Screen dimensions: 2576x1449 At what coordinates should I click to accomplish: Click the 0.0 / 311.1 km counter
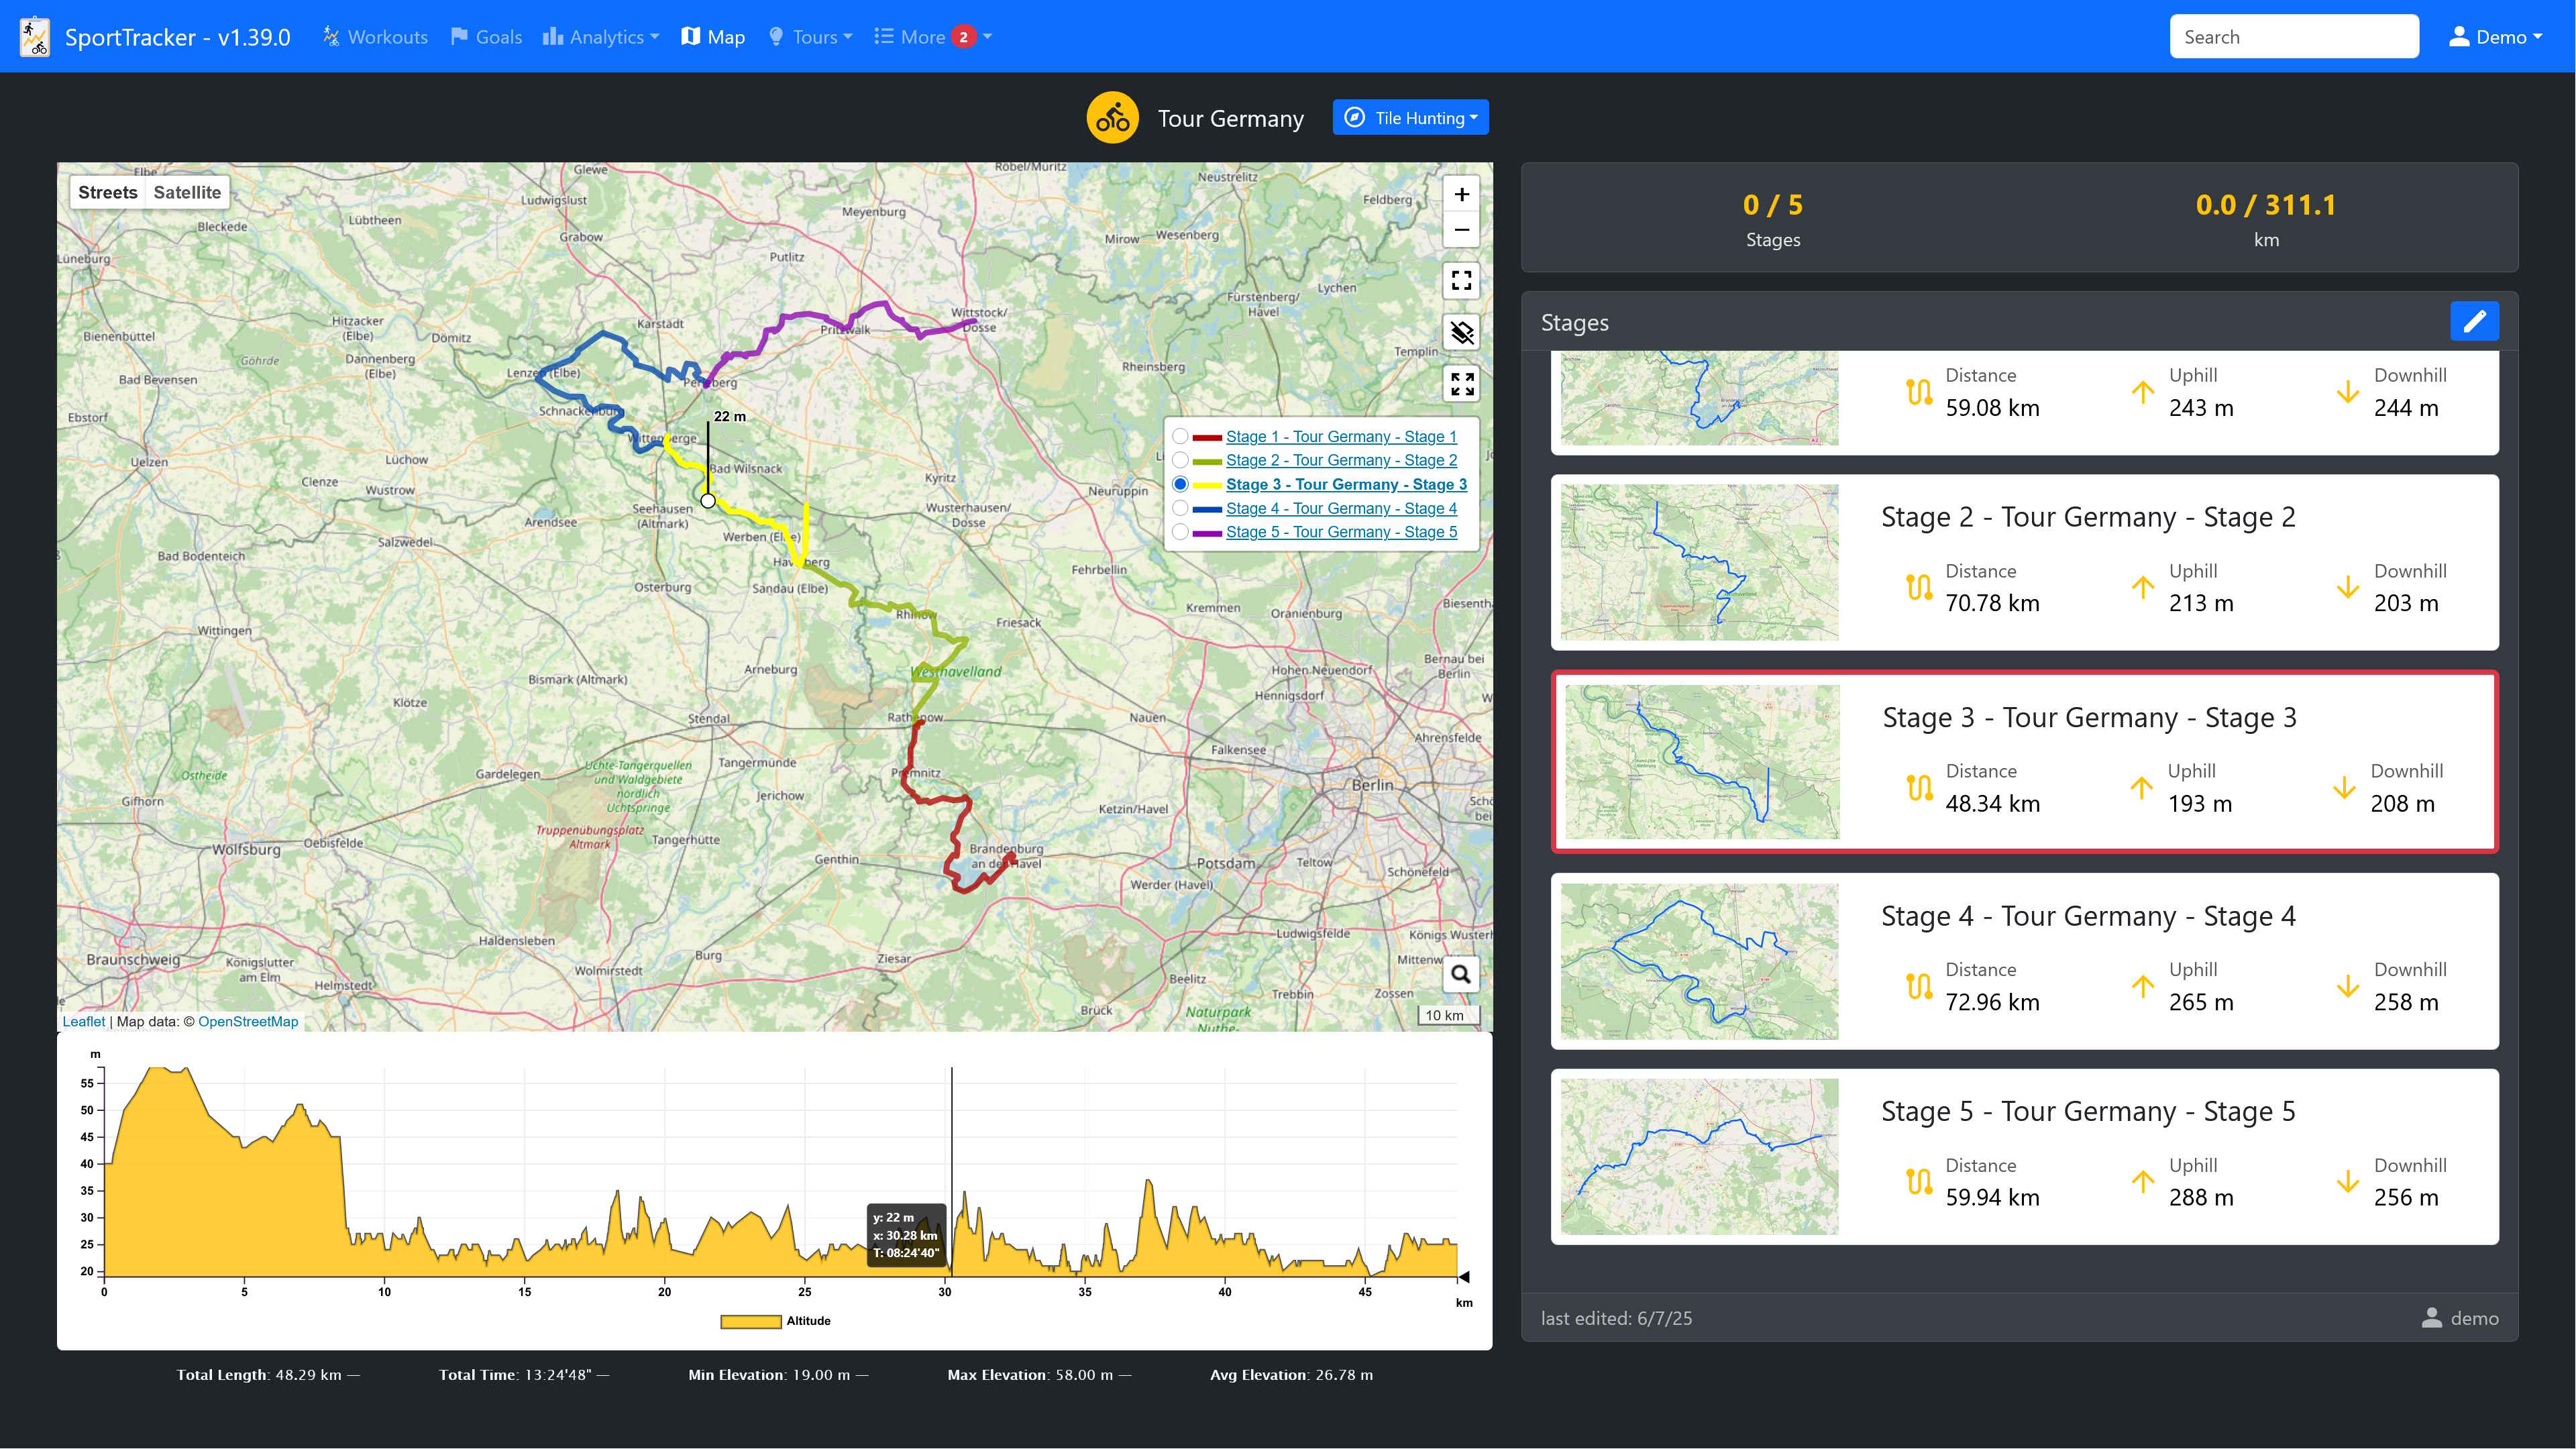(x=2266, y=219)
